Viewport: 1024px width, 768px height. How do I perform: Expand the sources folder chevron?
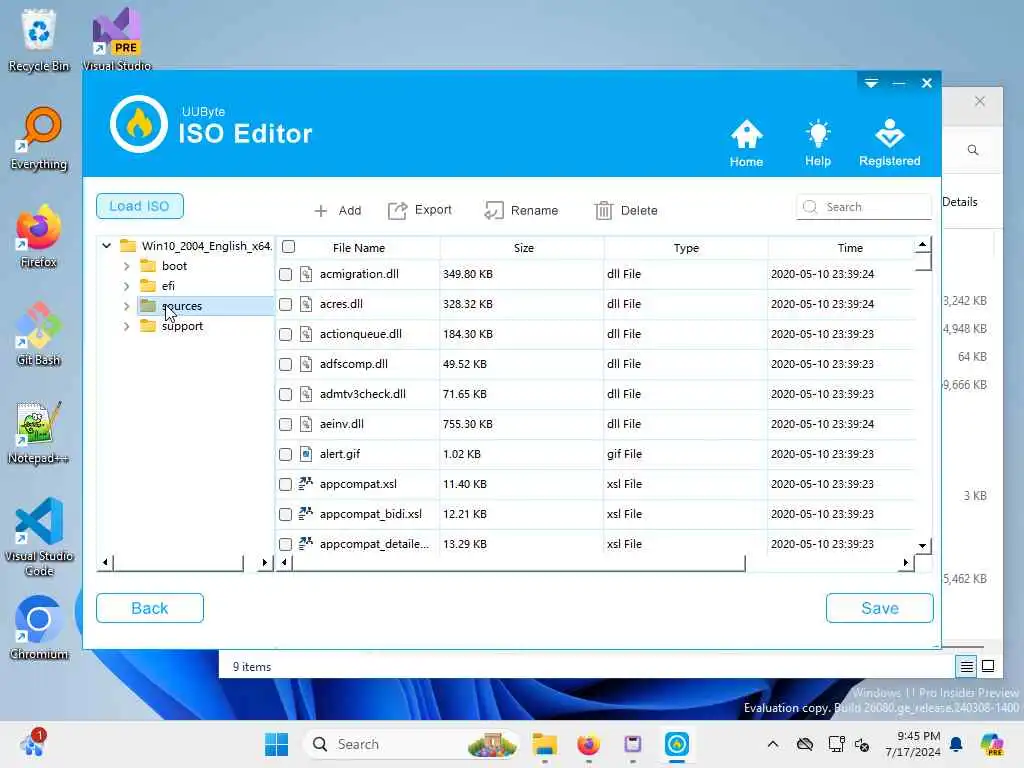click(127, 306)
